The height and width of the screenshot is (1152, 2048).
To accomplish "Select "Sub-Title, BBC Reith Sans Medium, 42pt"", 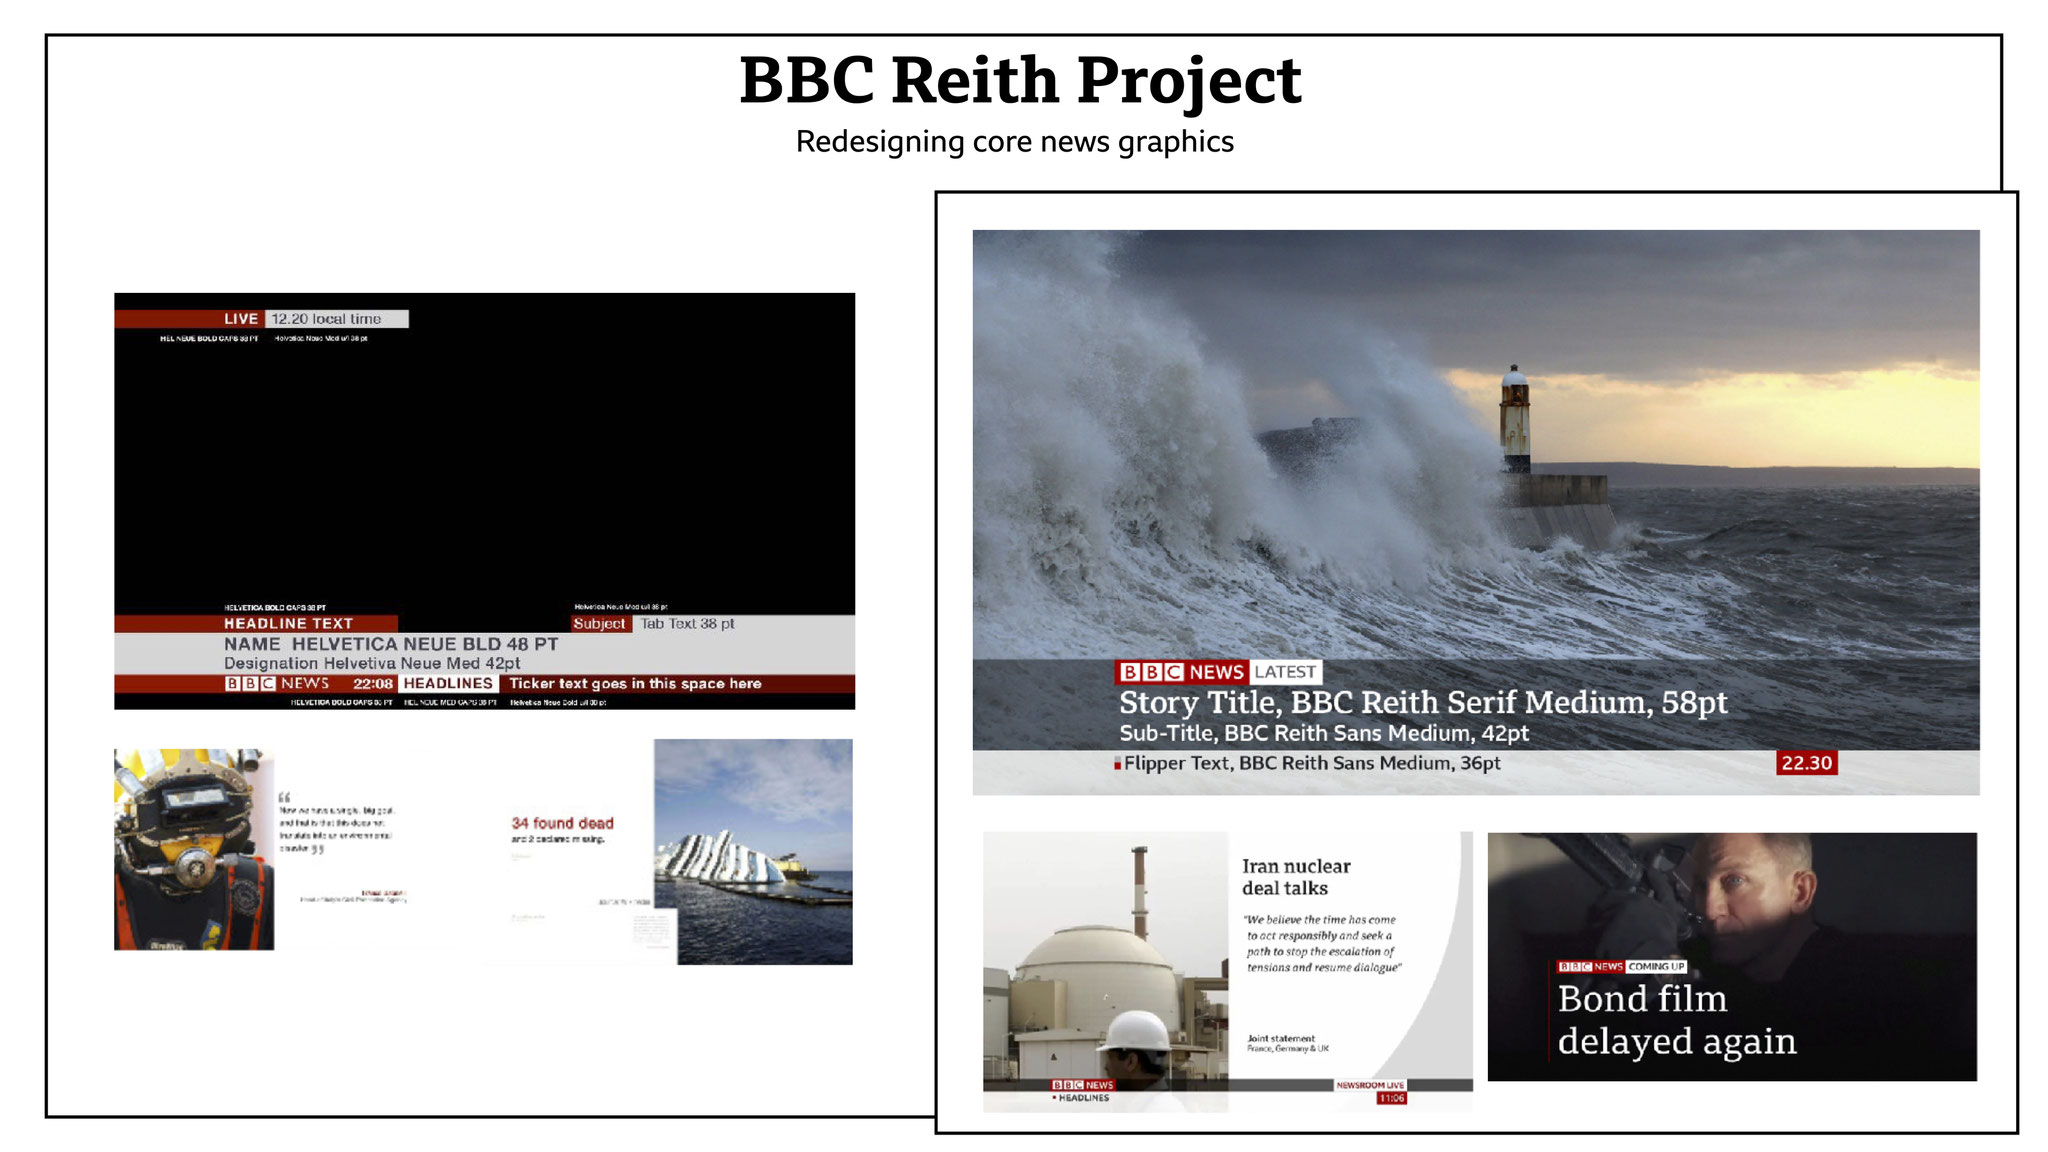I will pos(1324,733).
